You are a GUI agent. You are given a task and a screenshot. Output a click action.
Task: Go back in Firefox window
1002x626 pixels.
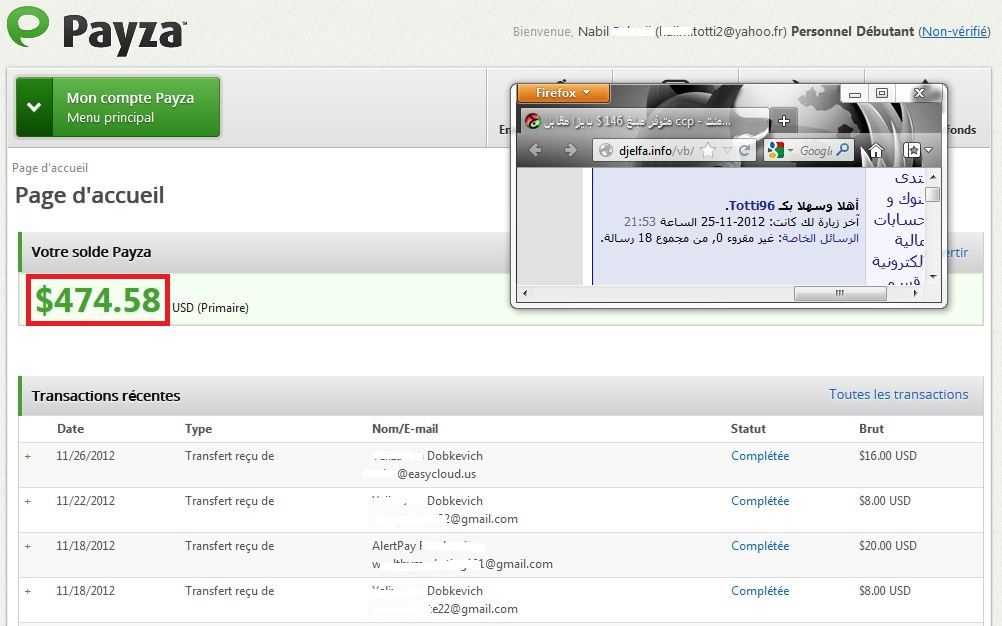[536, 150]
